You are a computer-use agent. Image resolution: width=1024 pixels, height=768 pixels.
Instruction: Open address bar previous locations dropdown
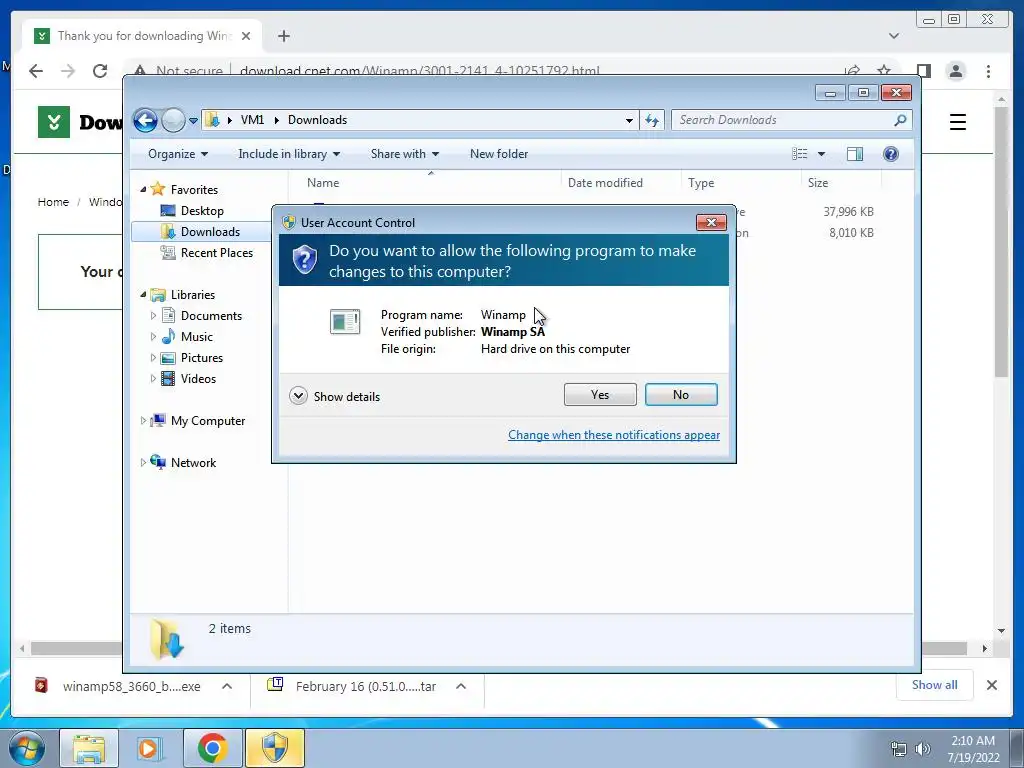[x=629, y=120]
